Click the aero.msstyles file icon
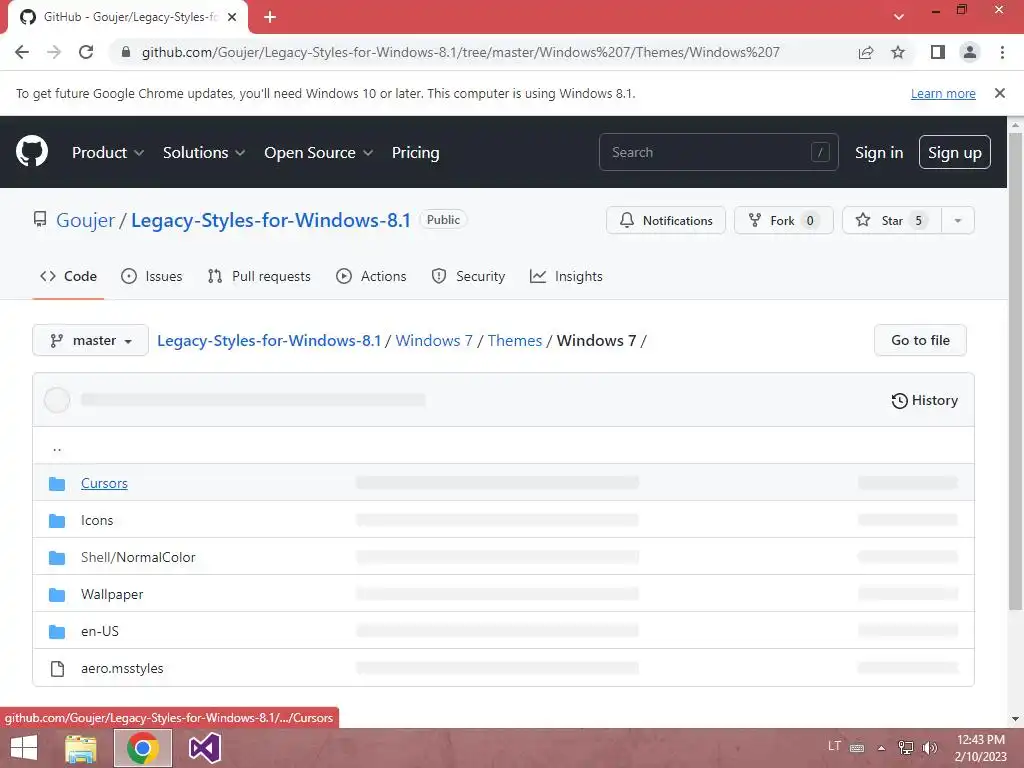The image size is (1024, 768). (x=57, y=669)
